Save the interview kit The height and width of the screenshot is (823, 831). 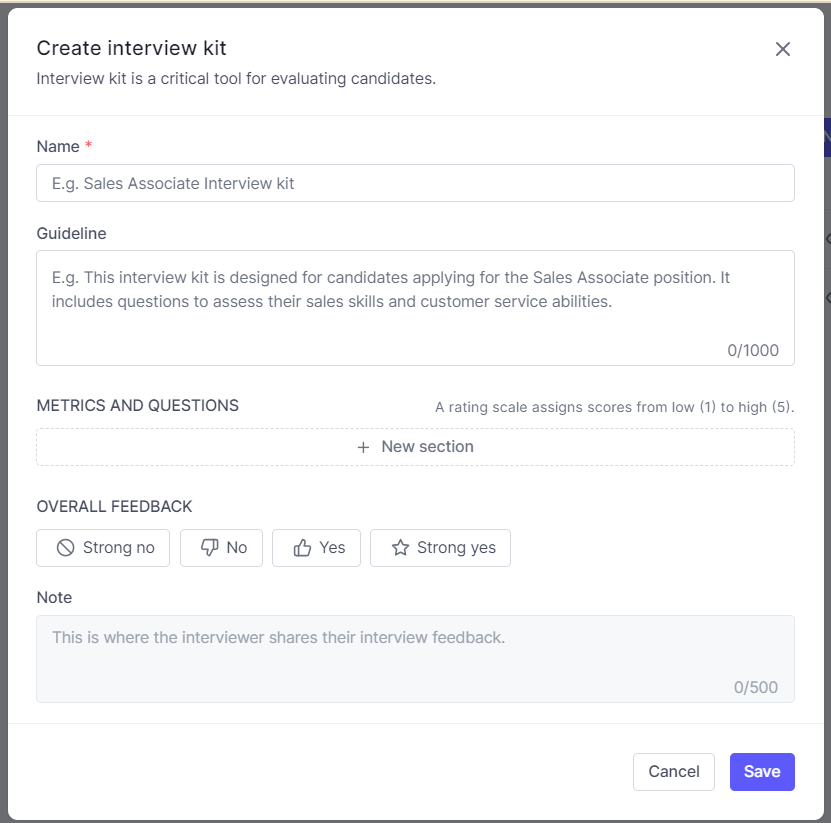pyautogui.click(x=762, y=771)
